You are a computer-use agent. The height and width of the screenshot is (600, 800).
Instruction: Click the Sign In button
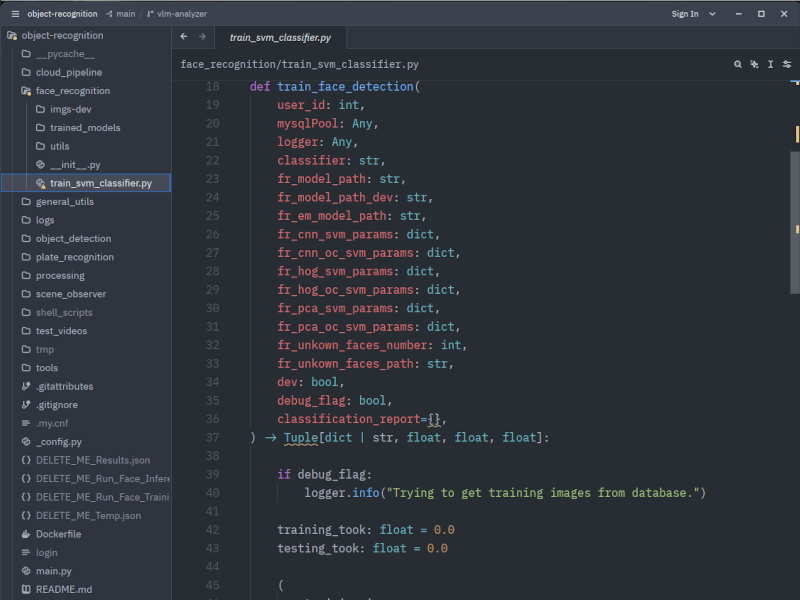(685, 14)
